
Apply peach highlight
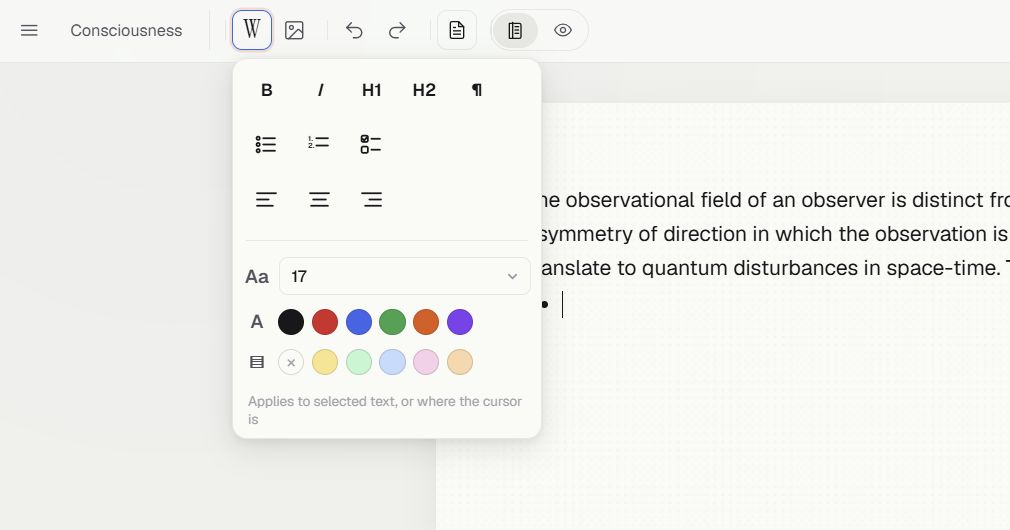click(x=460, y=363)
